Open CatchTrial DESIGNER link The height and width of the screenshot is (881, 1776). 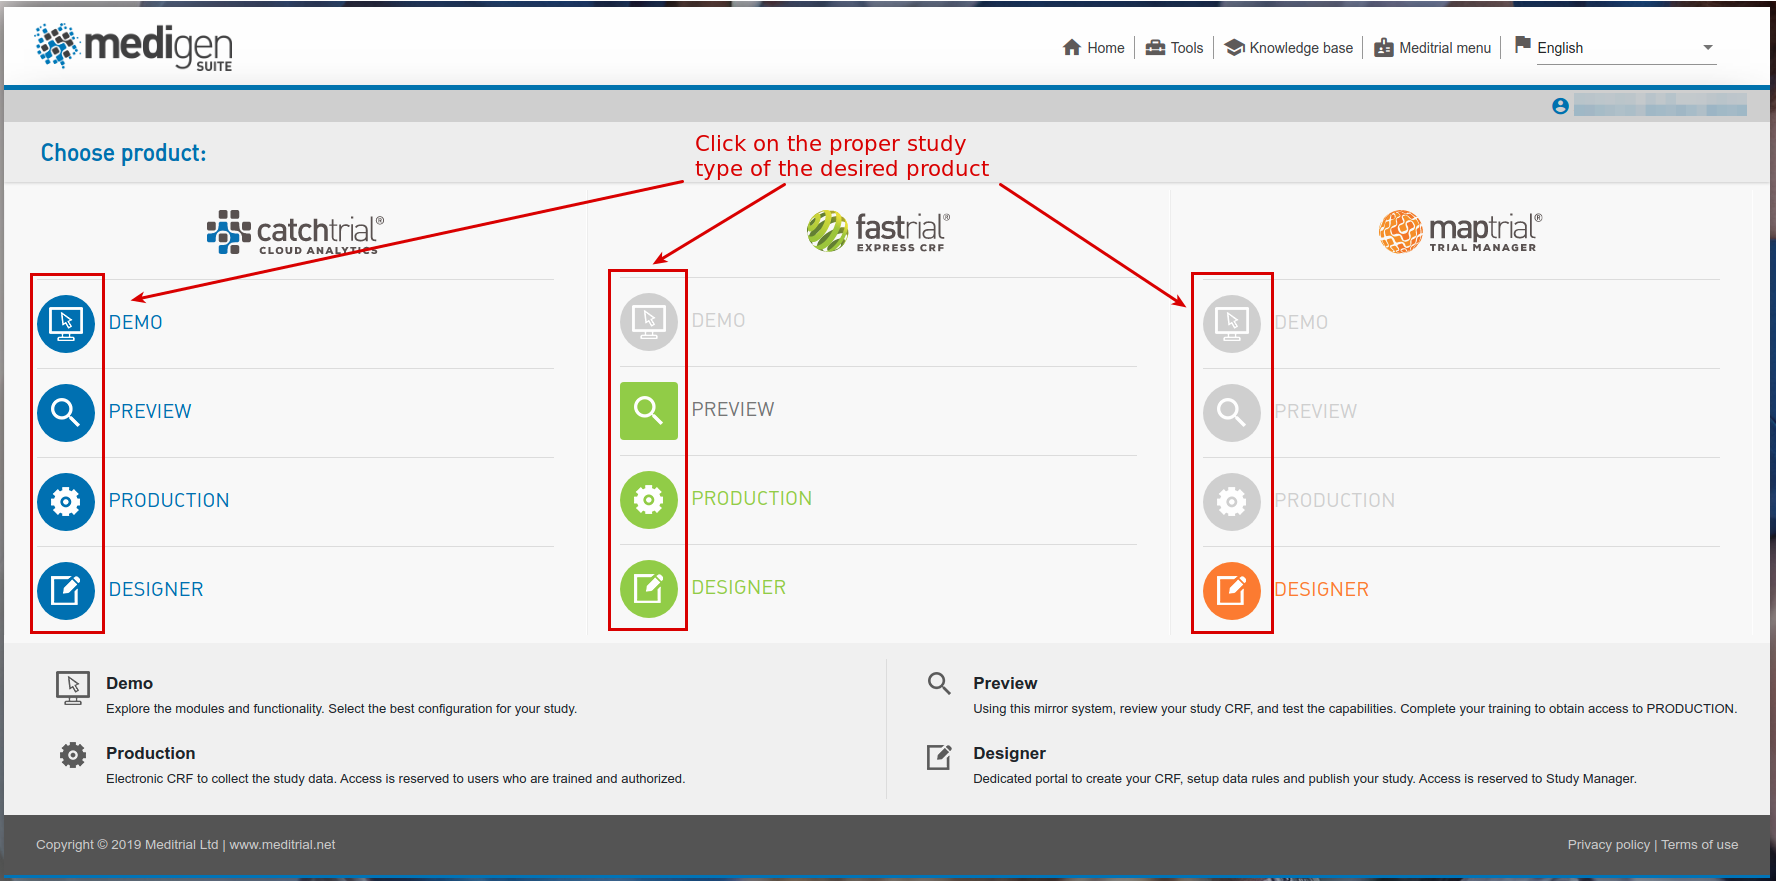156,590
